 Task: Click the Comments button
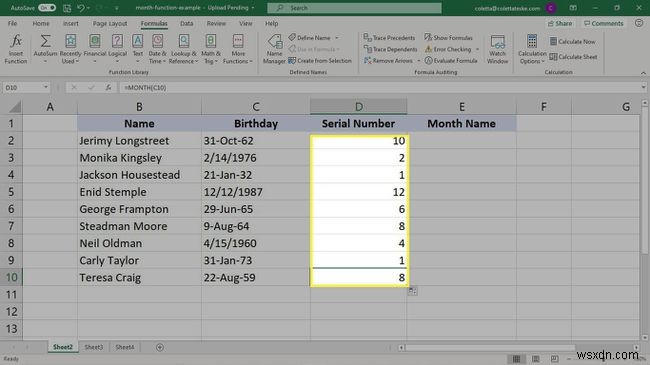604,24
